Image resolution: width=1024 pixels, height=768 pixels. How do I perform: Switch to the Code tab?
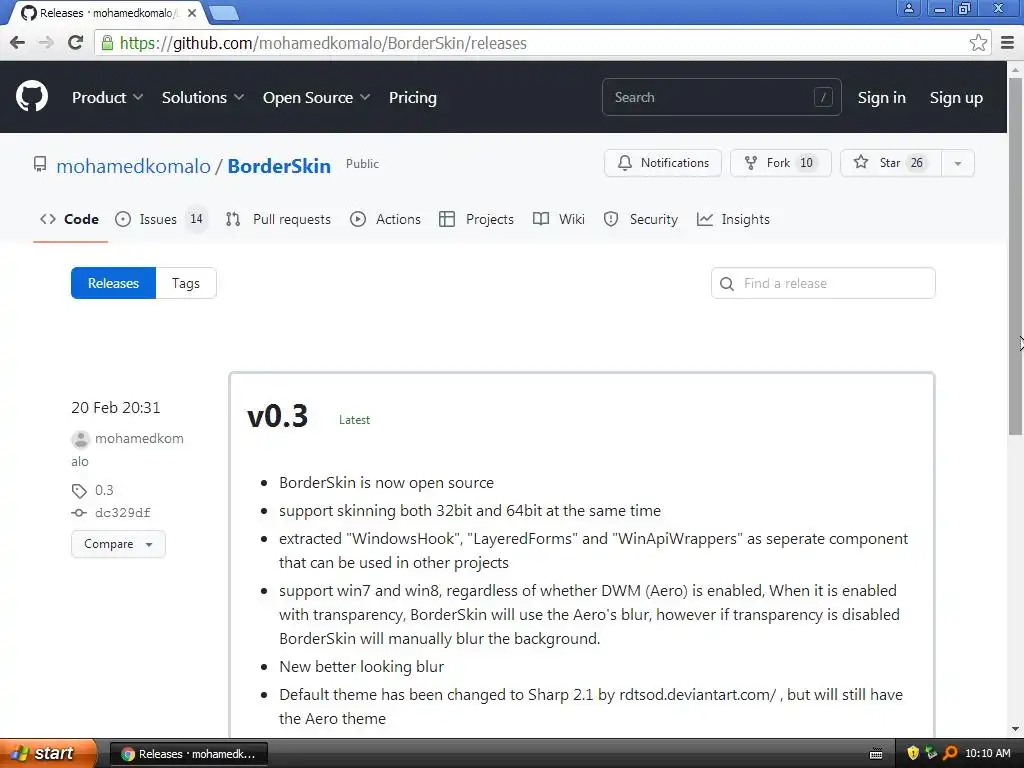[70, 219]
